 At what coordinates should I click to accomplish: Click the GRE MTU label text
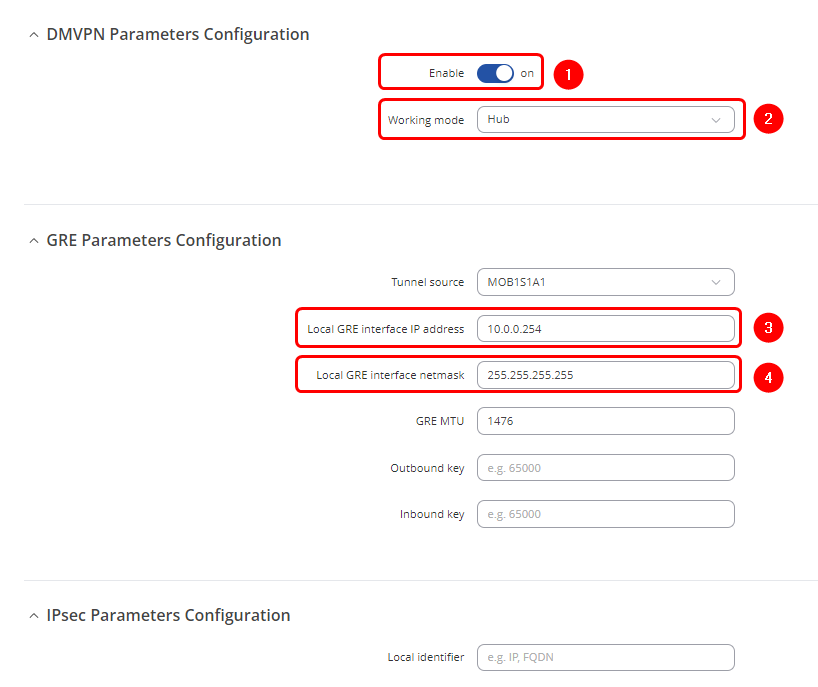[439, 422]
